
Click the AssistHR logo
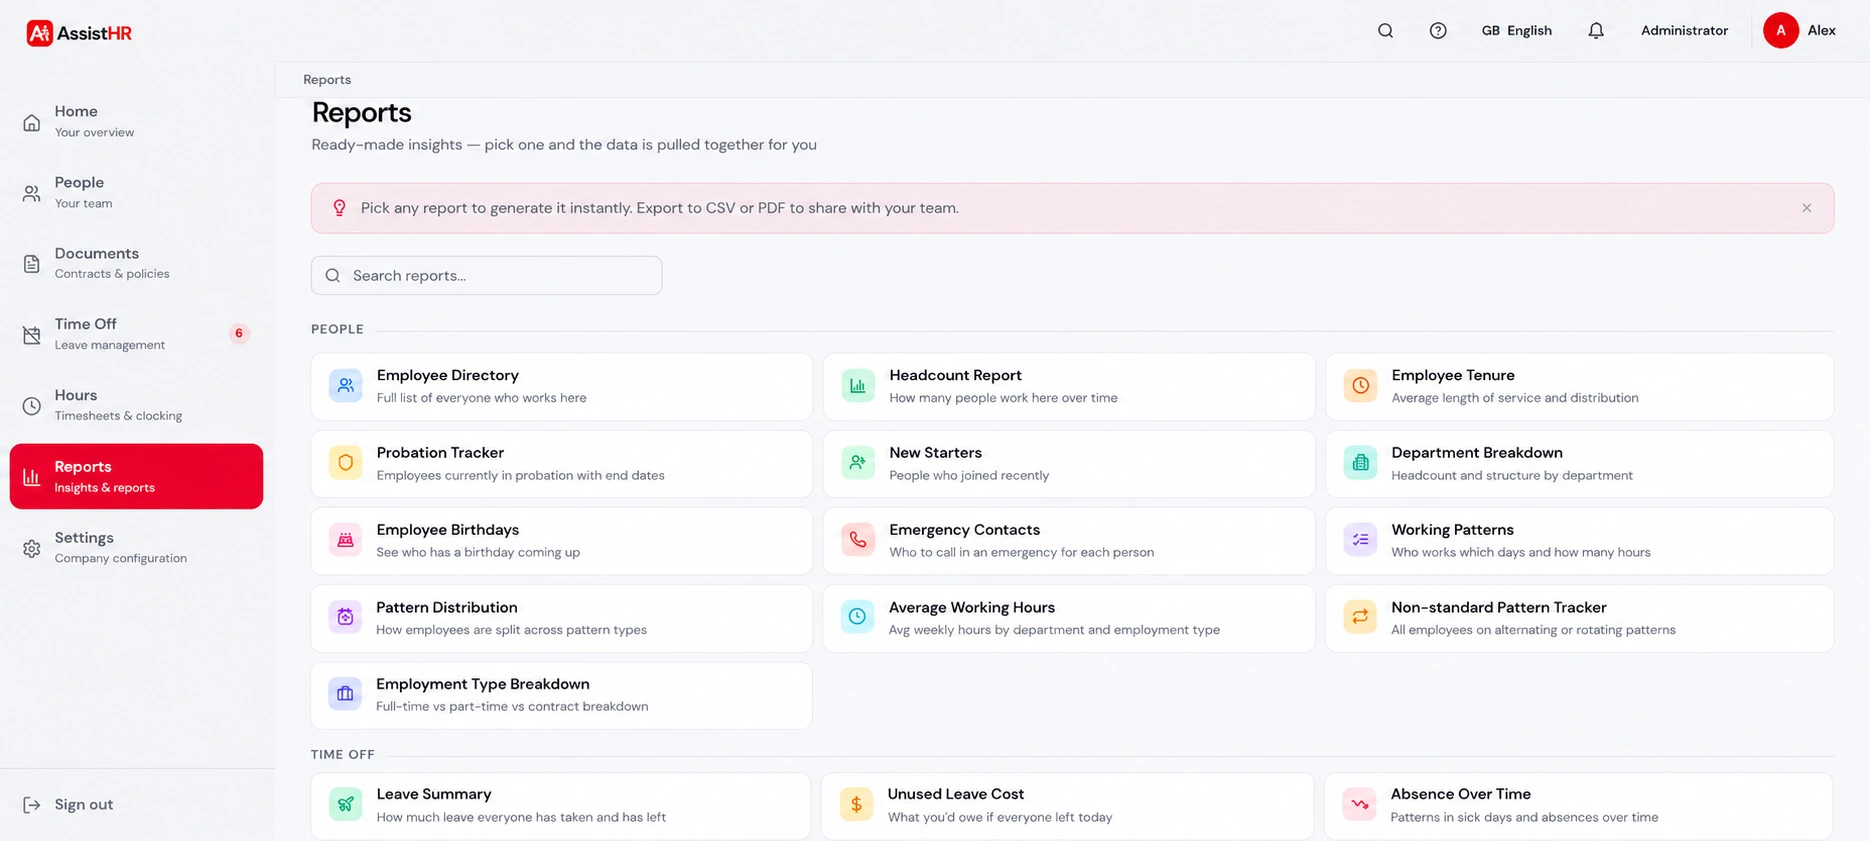click(x=79, y=33)
